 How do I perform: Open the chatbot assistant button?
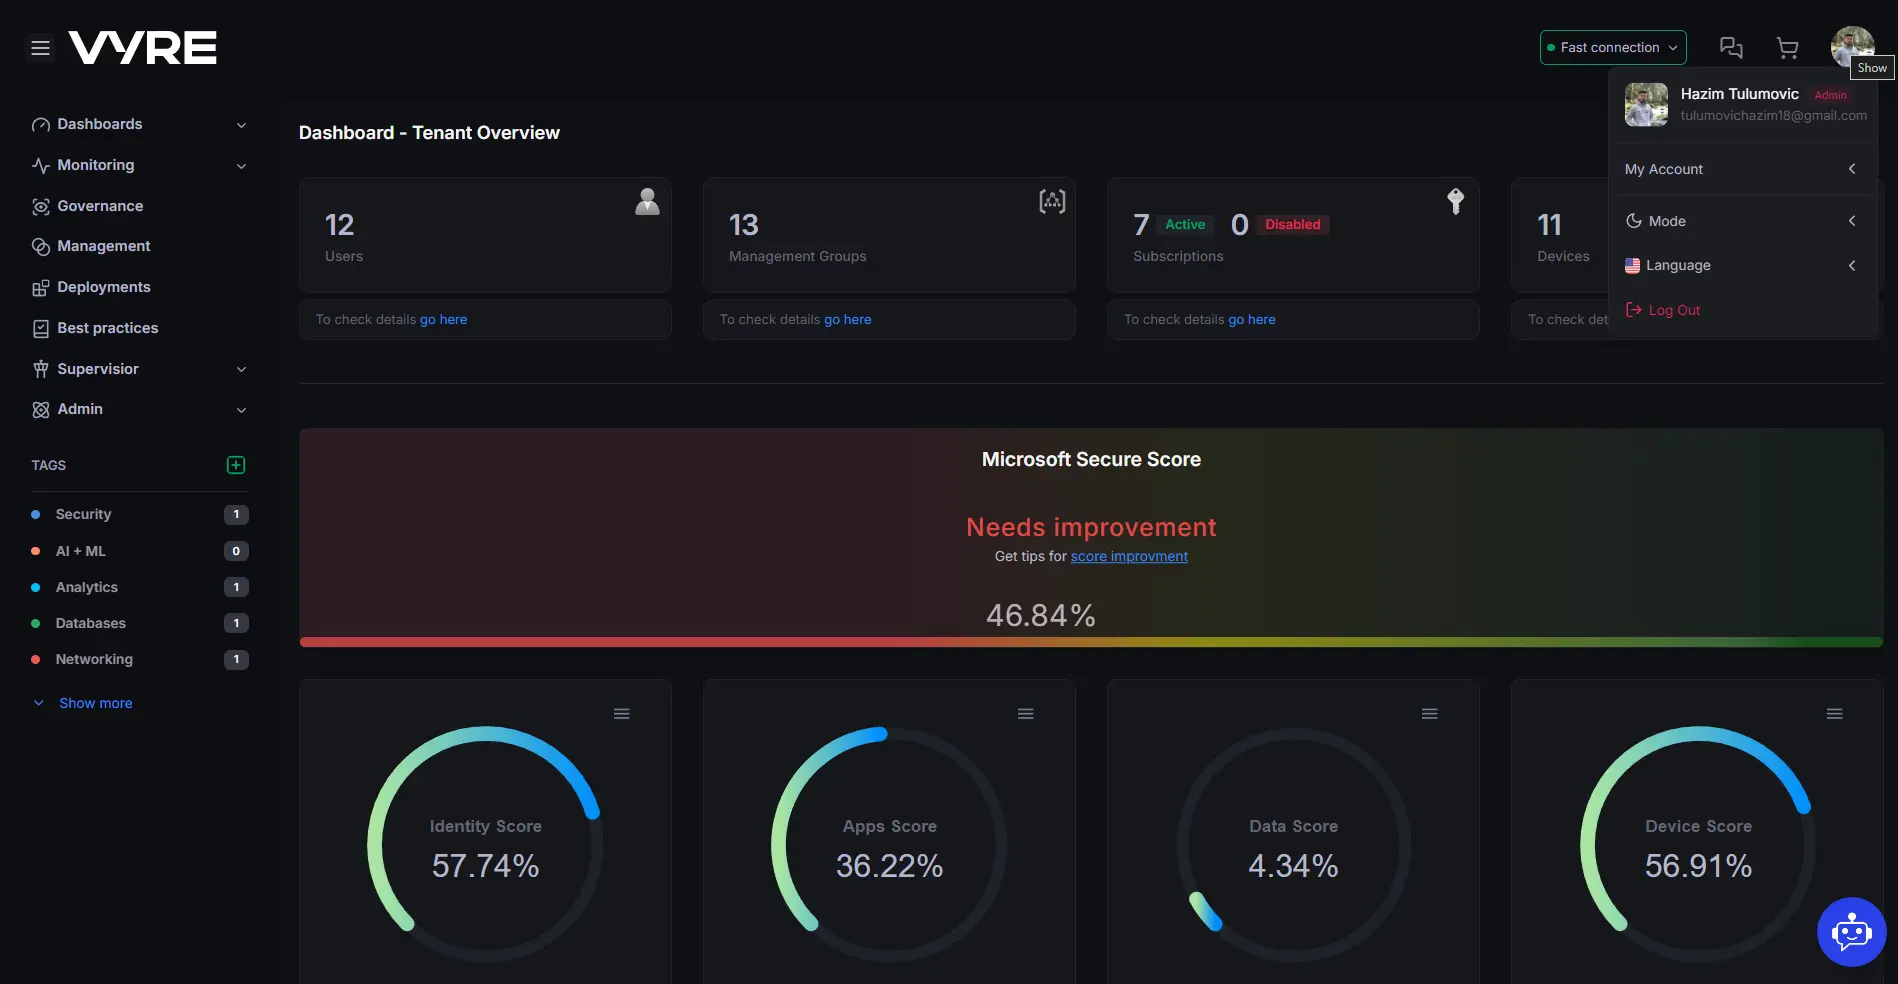(x=1851, y=932)
